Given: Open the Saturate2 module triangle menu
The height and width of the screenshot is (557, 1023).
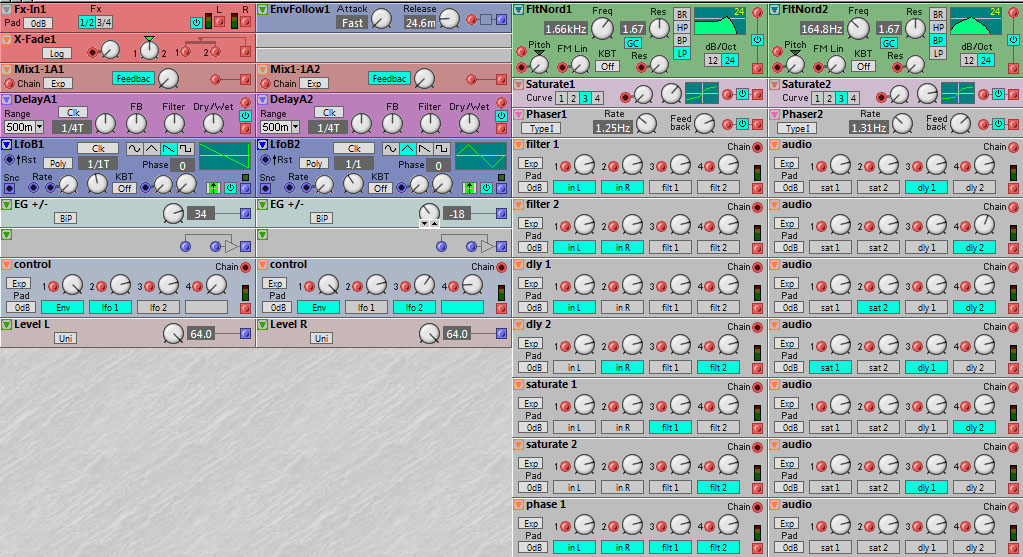Looking at the screenshot, I should pos(774,84).
